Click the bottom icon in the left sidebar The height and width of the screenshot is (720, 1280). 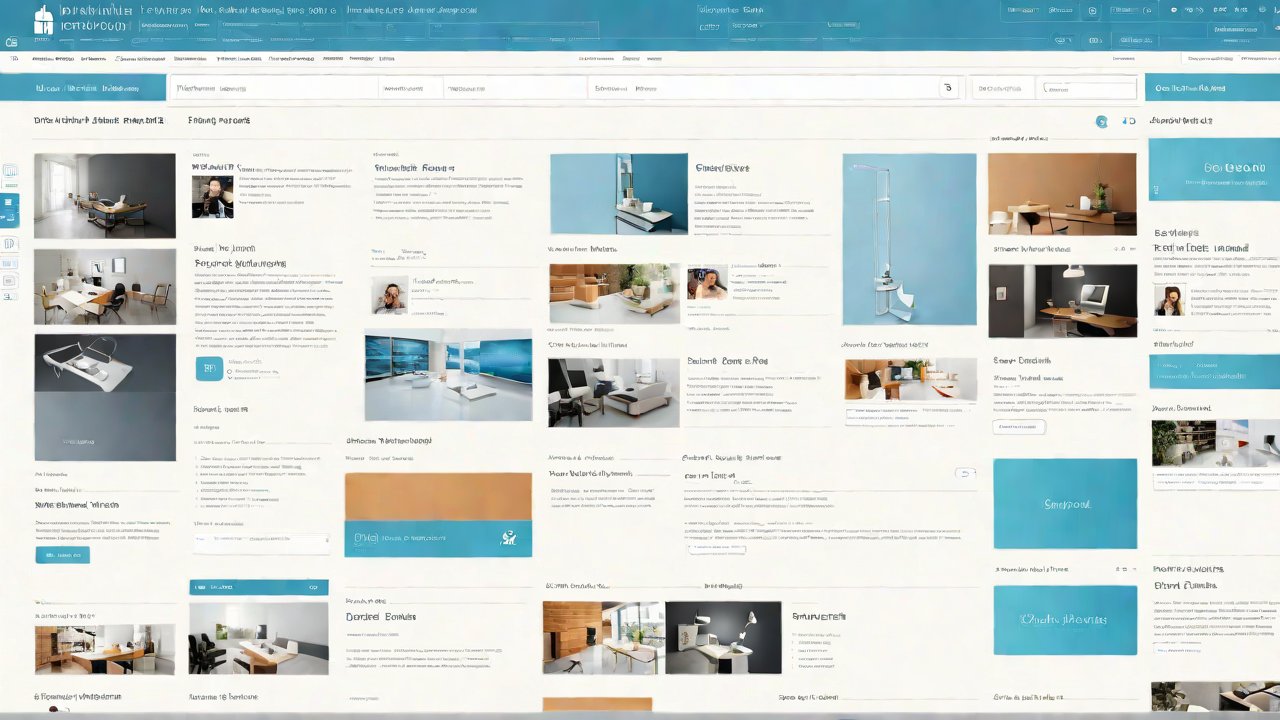tap(10, 282)
